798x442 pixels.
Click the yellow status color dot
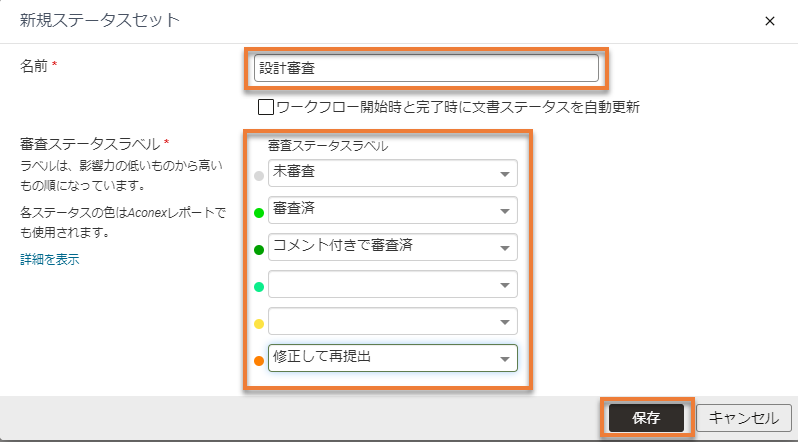pyautogui.click(x=259, y=324)
